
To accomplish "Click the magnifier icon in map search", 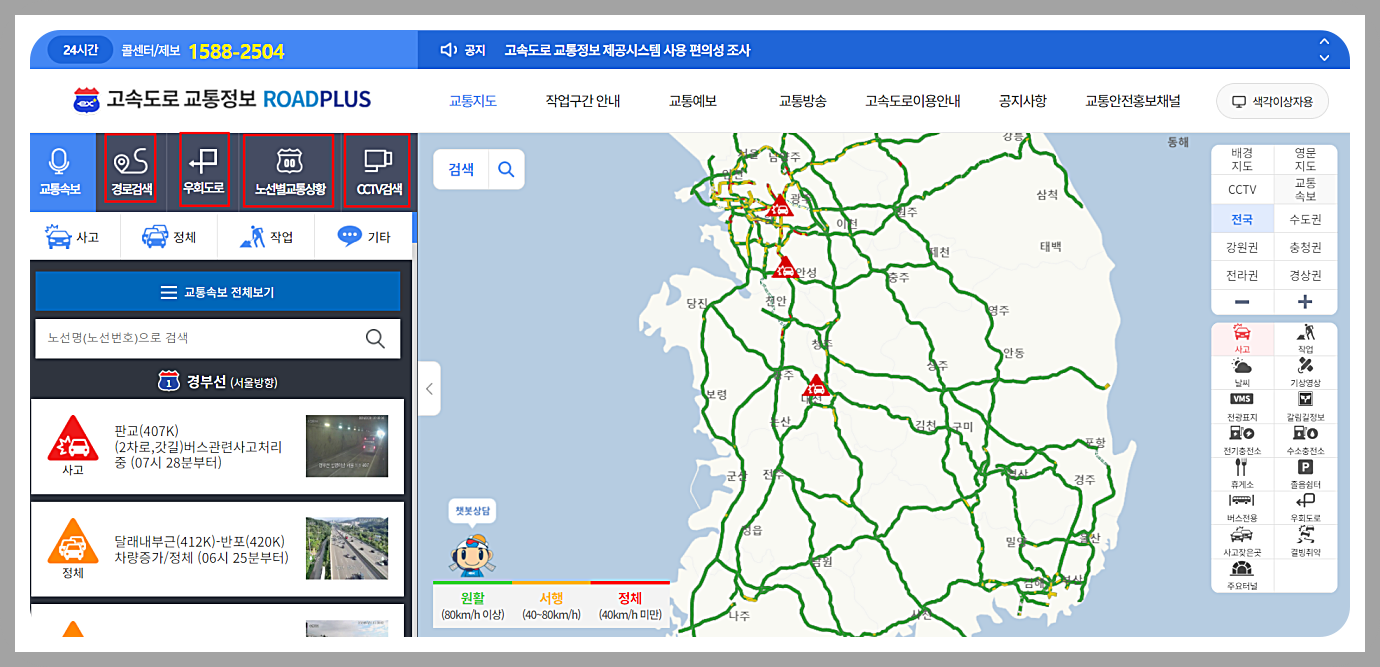I will [x=506, y=169].
